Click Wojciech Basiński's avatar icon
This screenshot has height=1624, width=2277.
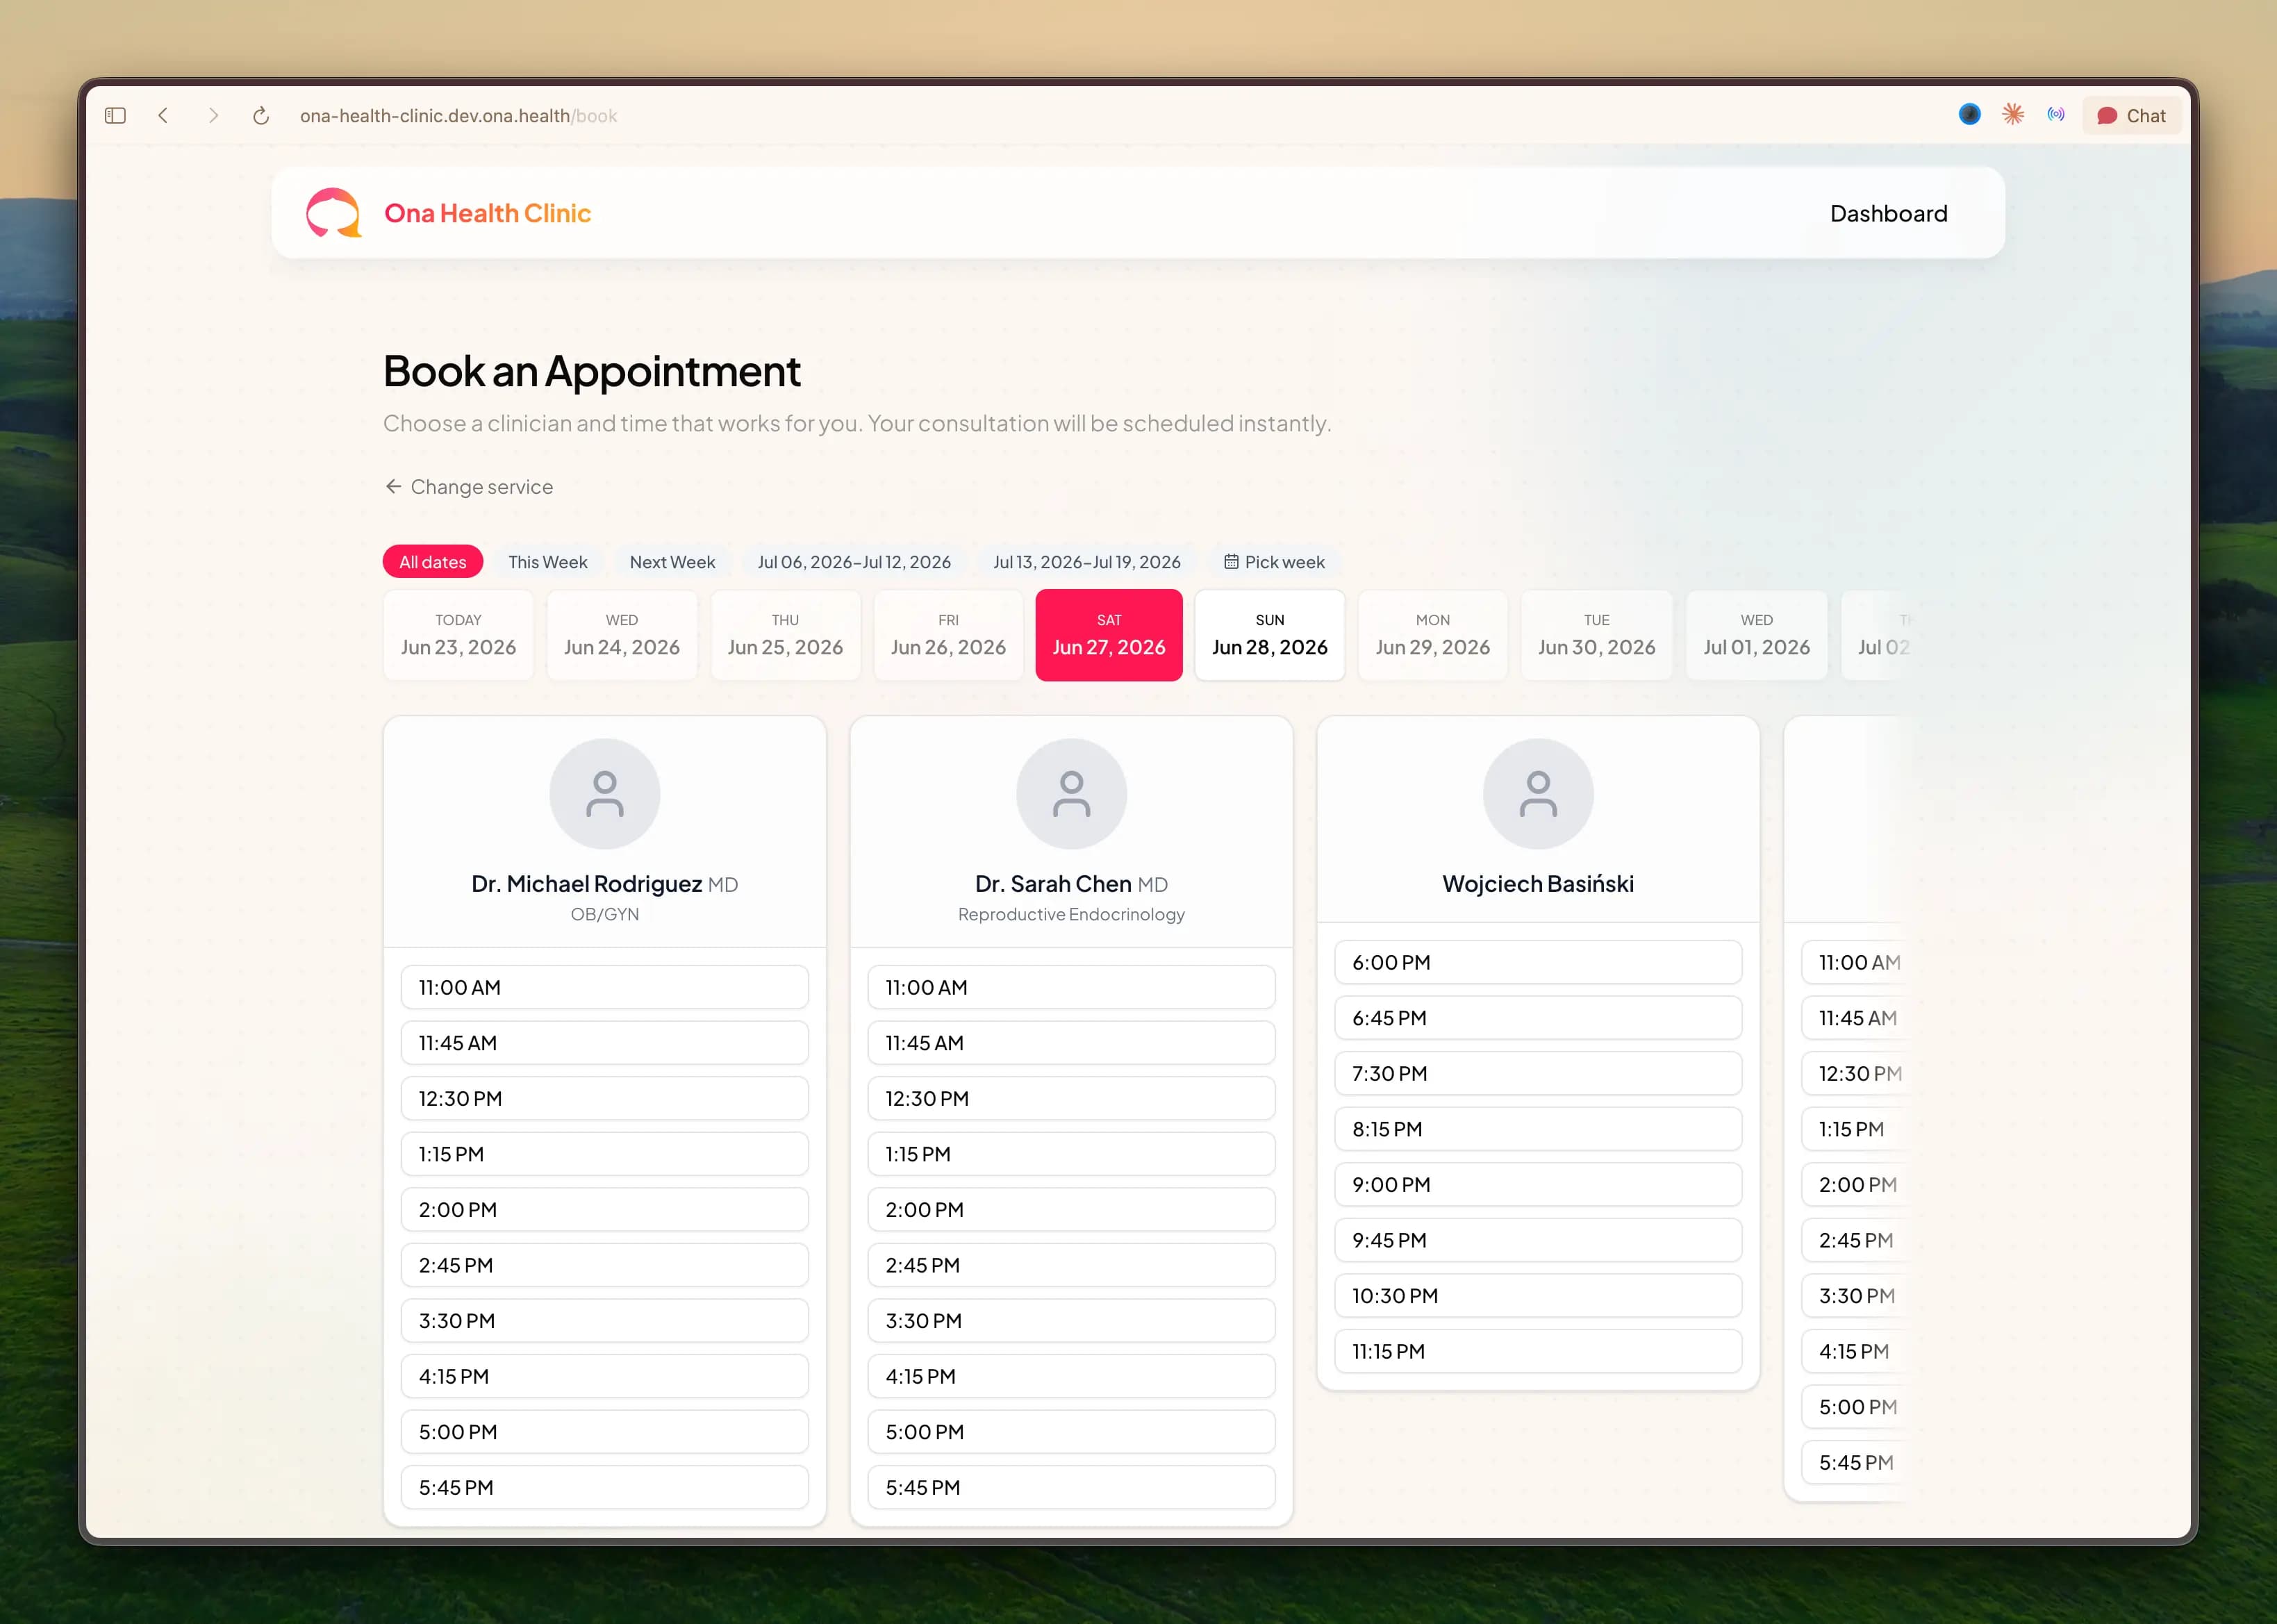tap(1538, 794)
